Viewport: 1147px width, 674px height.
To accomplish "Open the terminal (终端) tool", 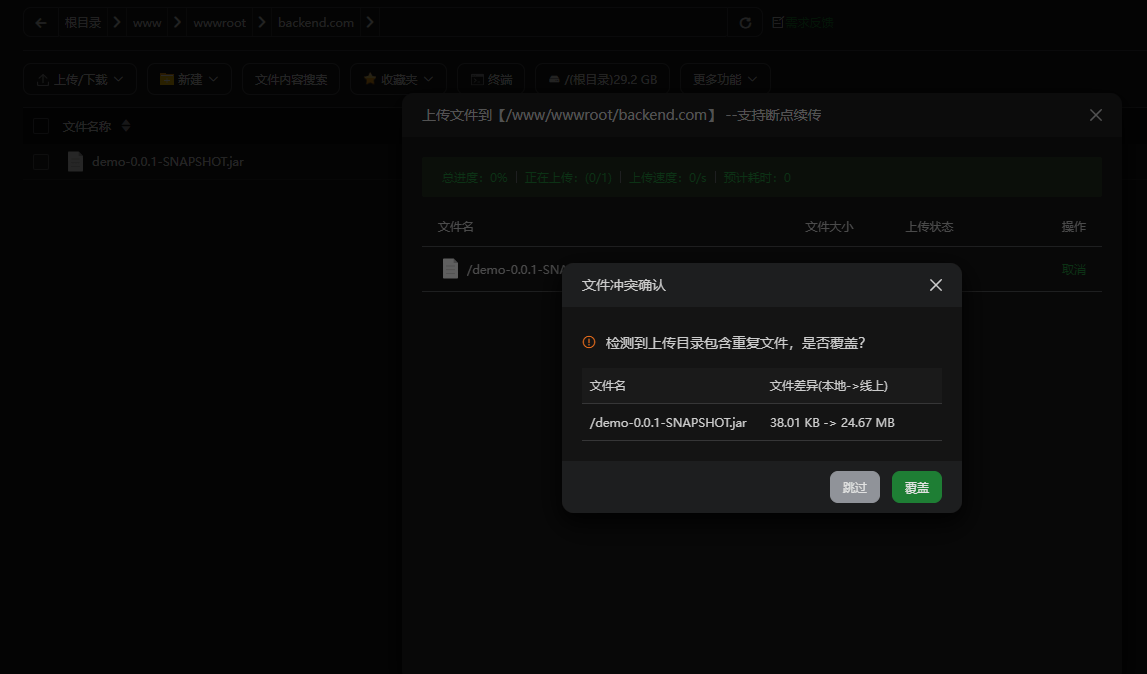I will tap(491, 79).
